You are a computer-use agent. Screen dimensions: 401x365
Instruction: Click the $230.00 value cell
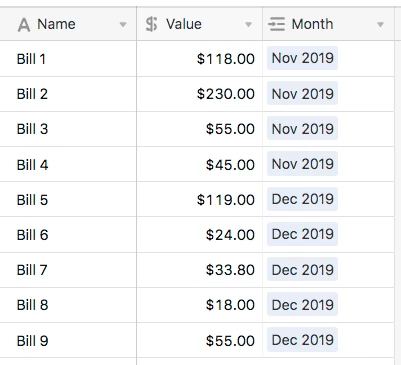click(200, 94)
